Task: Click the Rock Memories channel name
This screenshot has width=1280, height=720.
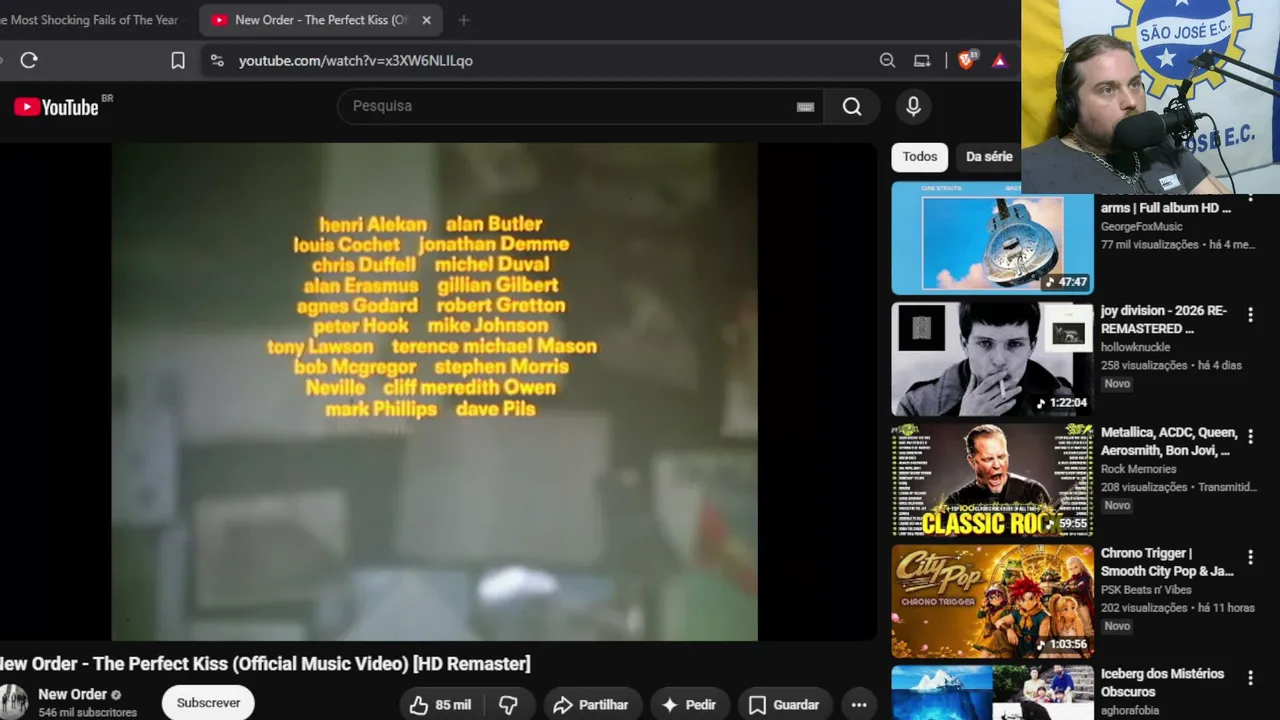Action: (1138, 469)
